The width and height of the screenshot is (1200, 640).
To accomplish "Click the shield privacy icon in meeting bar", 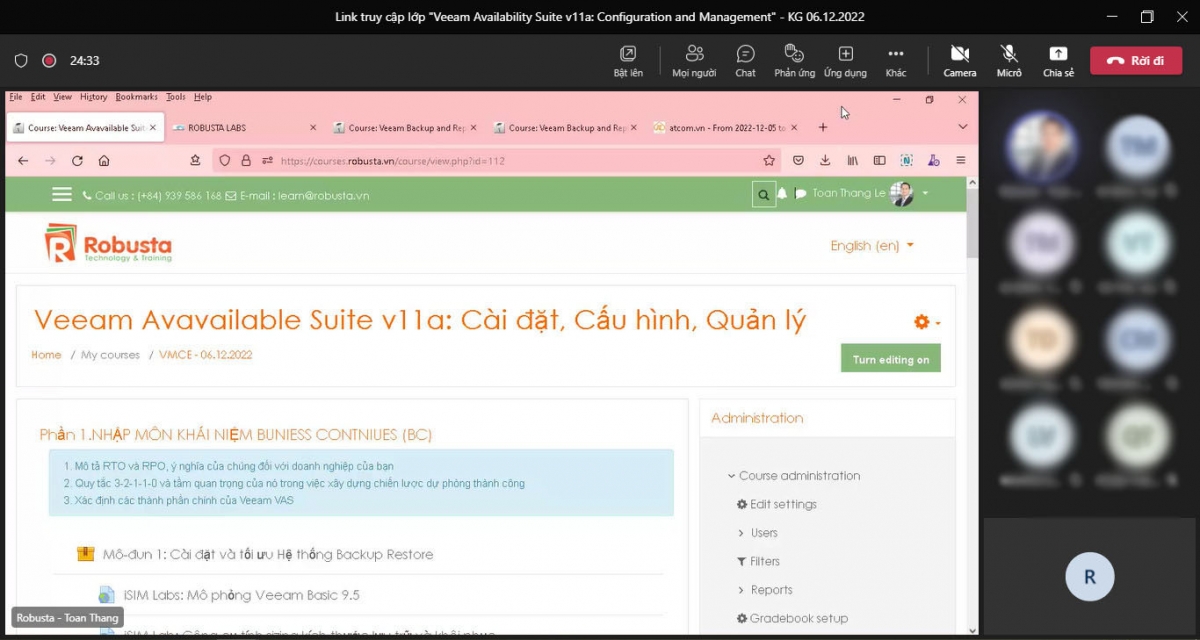I will click(x=21, y=61).
